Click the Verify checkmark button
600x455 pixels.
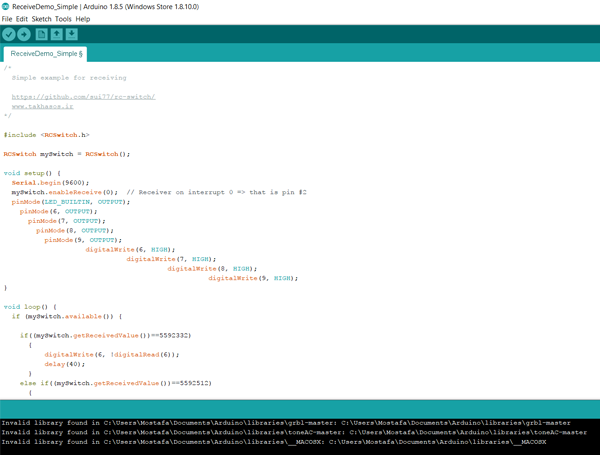[9, 34]
